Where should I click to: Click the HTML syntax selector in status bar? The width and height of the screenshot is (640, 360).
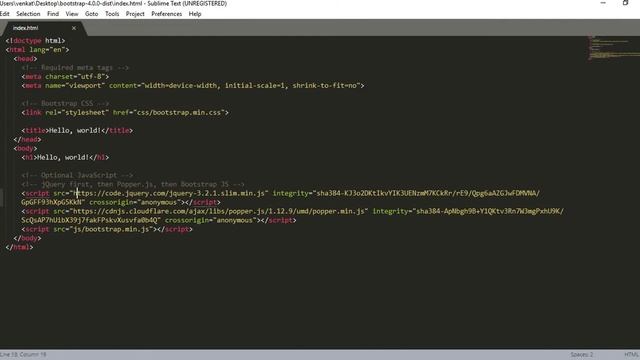coord(631,355)
